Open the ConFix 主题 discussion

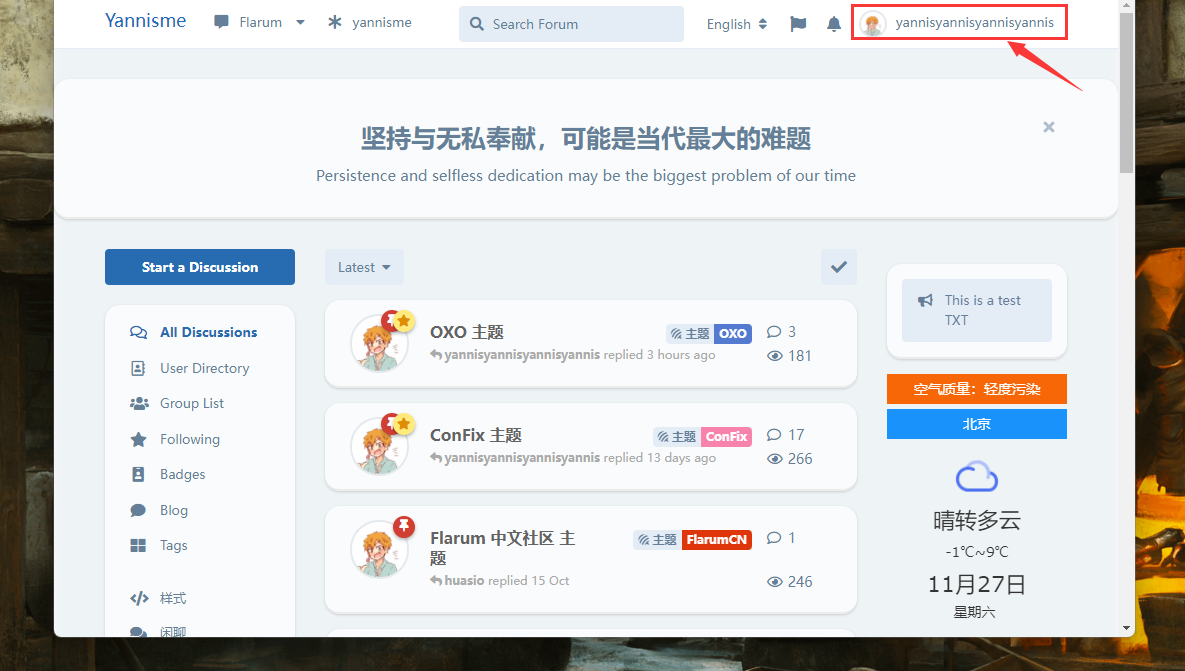475,435
